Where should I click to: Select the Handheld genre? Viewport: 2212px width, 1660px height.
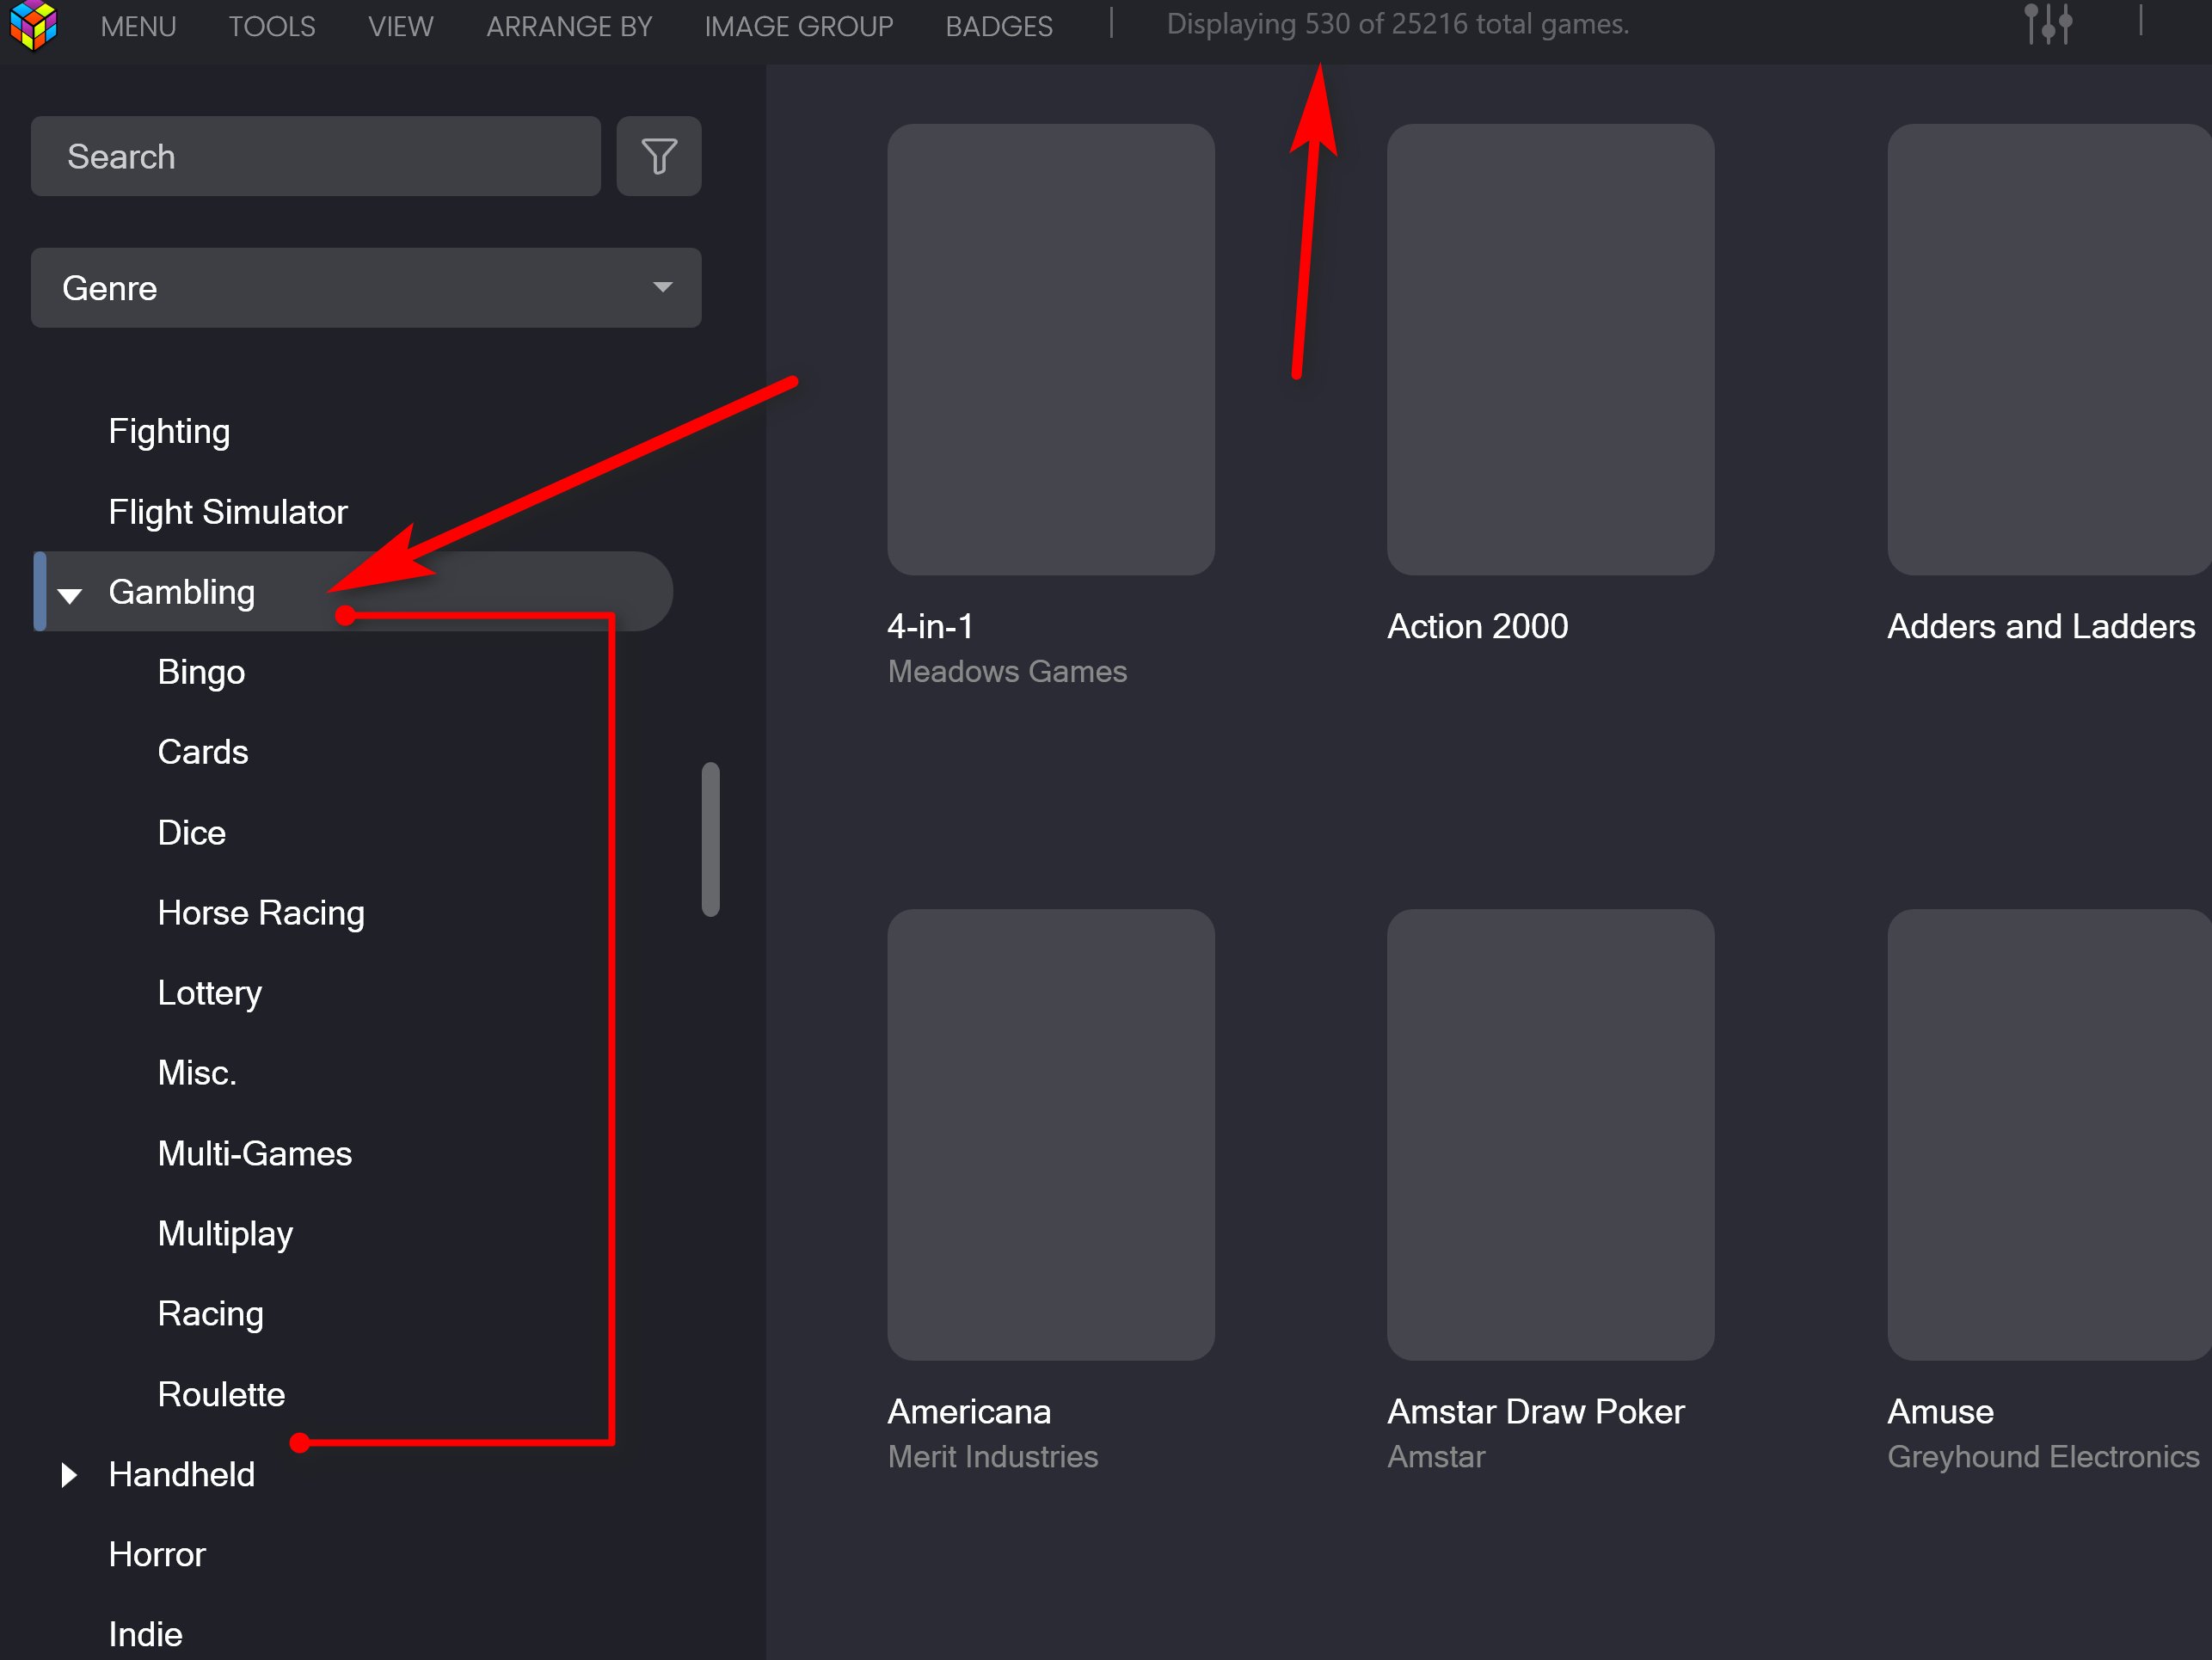[182, 1475]
